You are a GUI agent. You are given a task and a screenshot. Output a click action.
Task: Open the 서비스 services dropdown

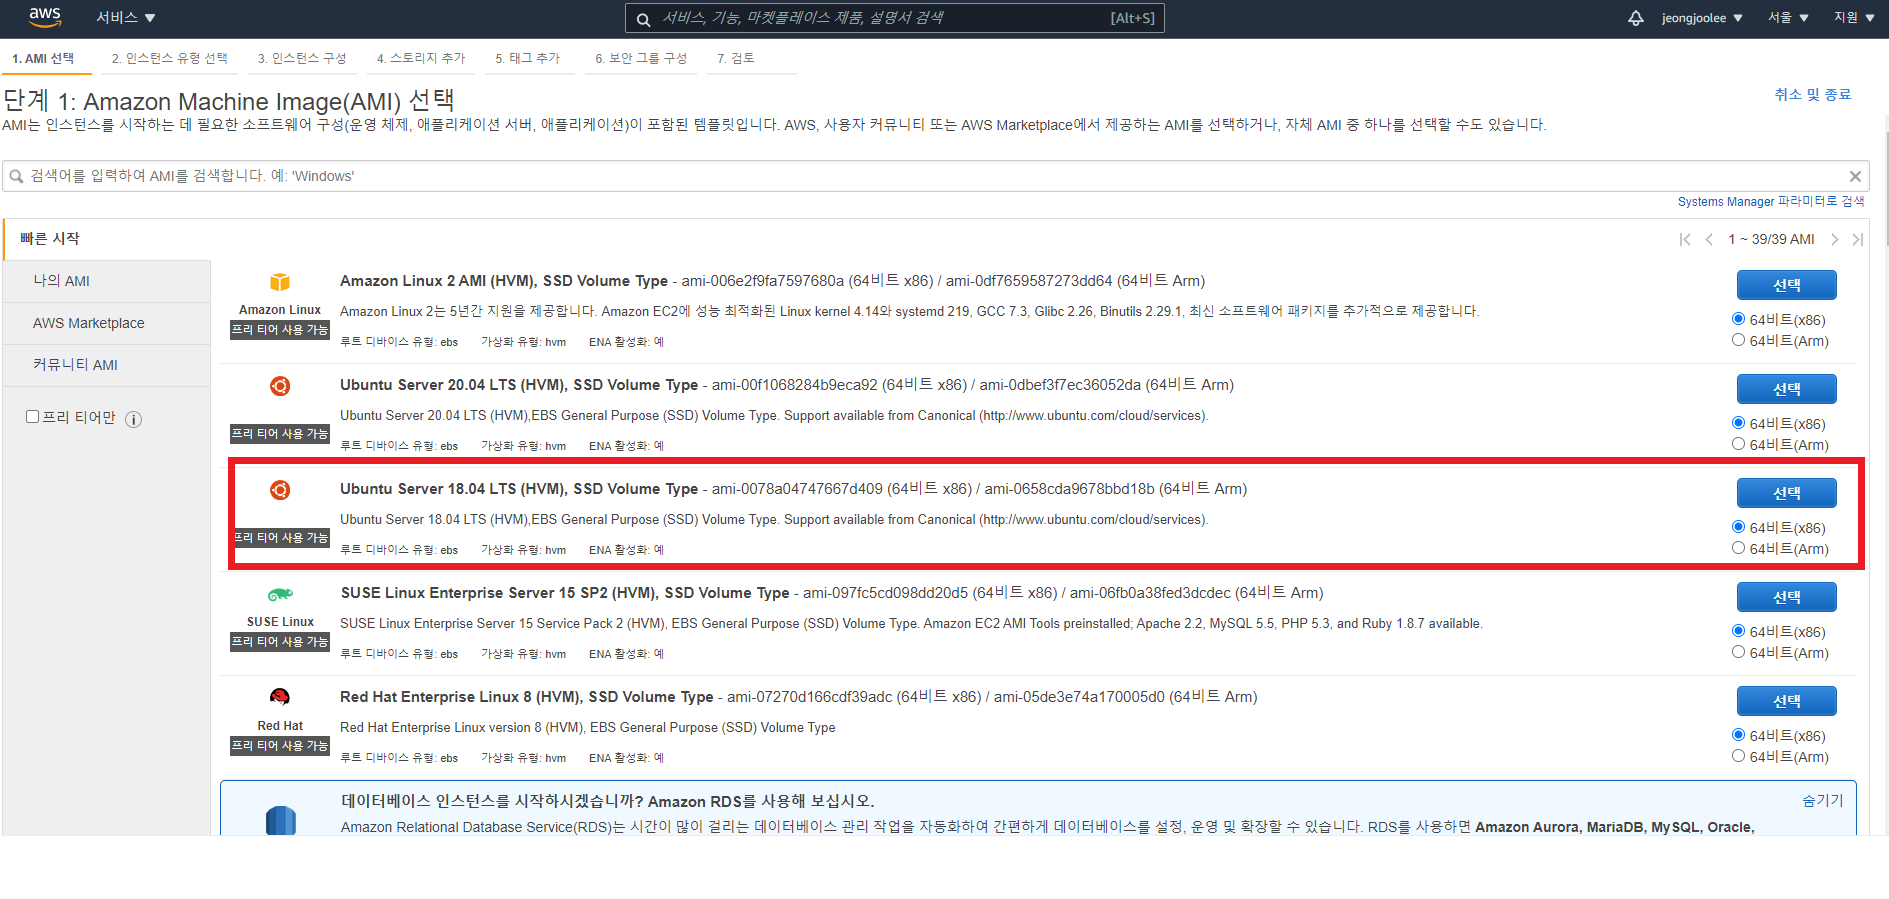tap(125, 18)
